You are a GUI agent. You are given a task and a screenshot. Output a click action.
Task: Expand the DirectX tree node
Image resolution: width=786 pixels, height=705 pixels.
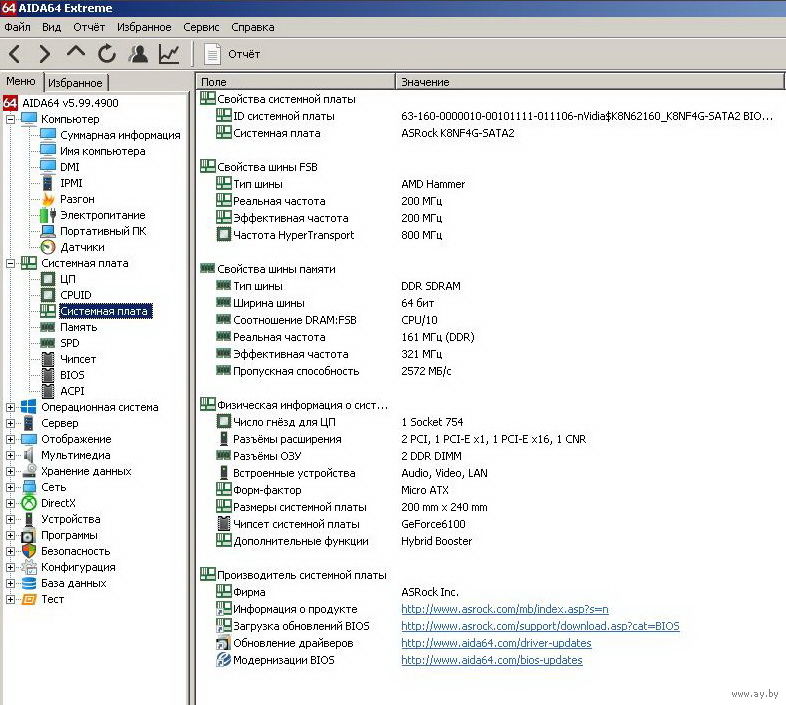(x=11, y=503)
